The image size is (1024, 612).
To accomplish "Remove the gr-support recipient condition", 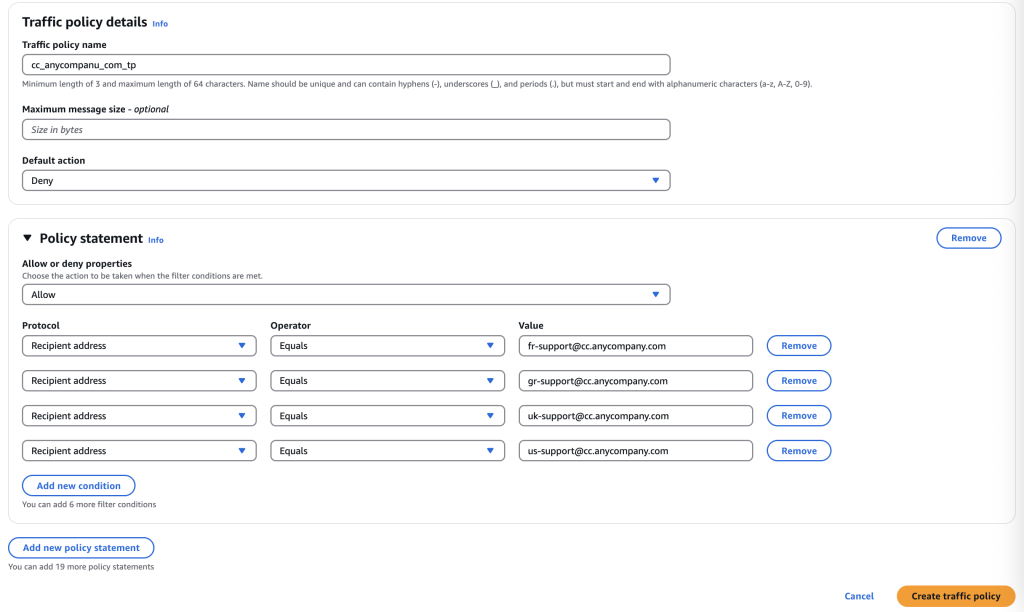I will click(798, 381).
